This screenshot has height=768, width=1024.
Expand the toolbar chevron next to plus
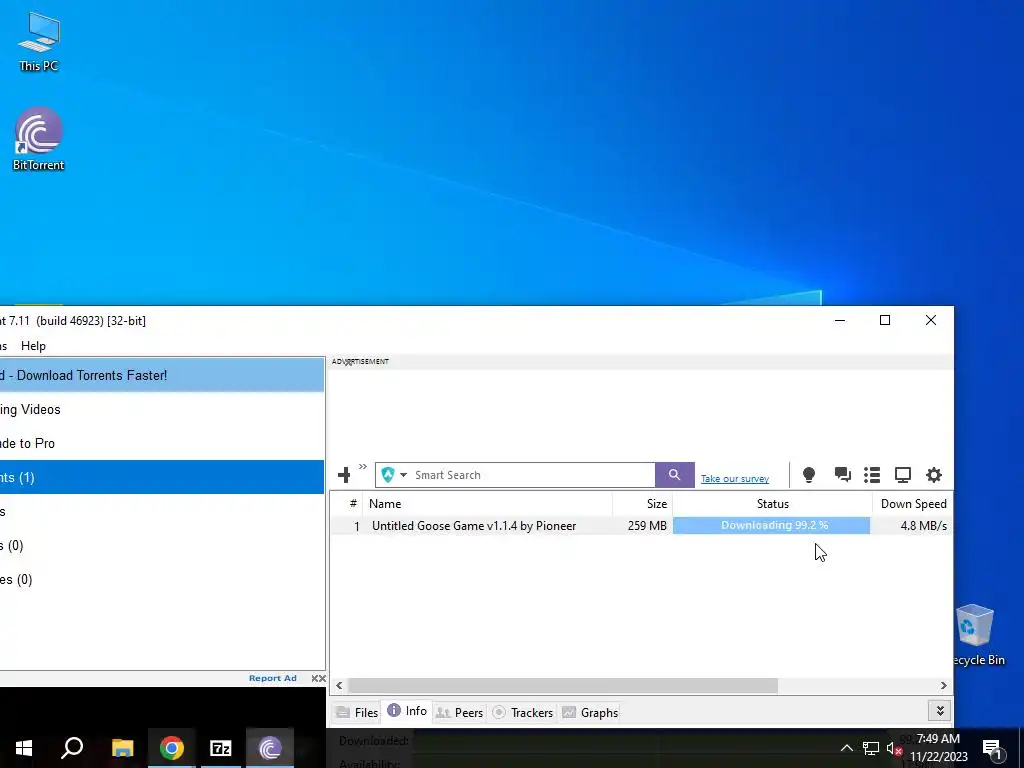tap(362, 466)
